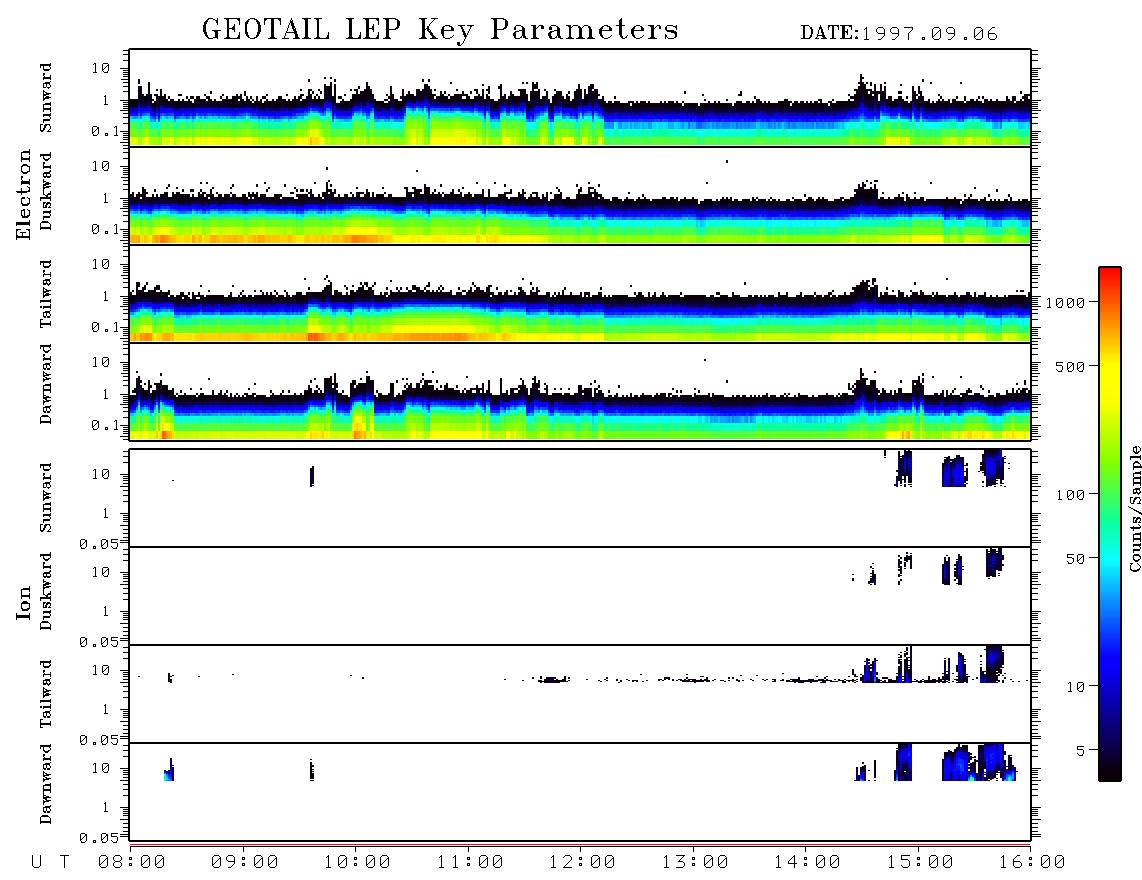
Task: Click the 'U T' time axis label
Action: (50, 863)
